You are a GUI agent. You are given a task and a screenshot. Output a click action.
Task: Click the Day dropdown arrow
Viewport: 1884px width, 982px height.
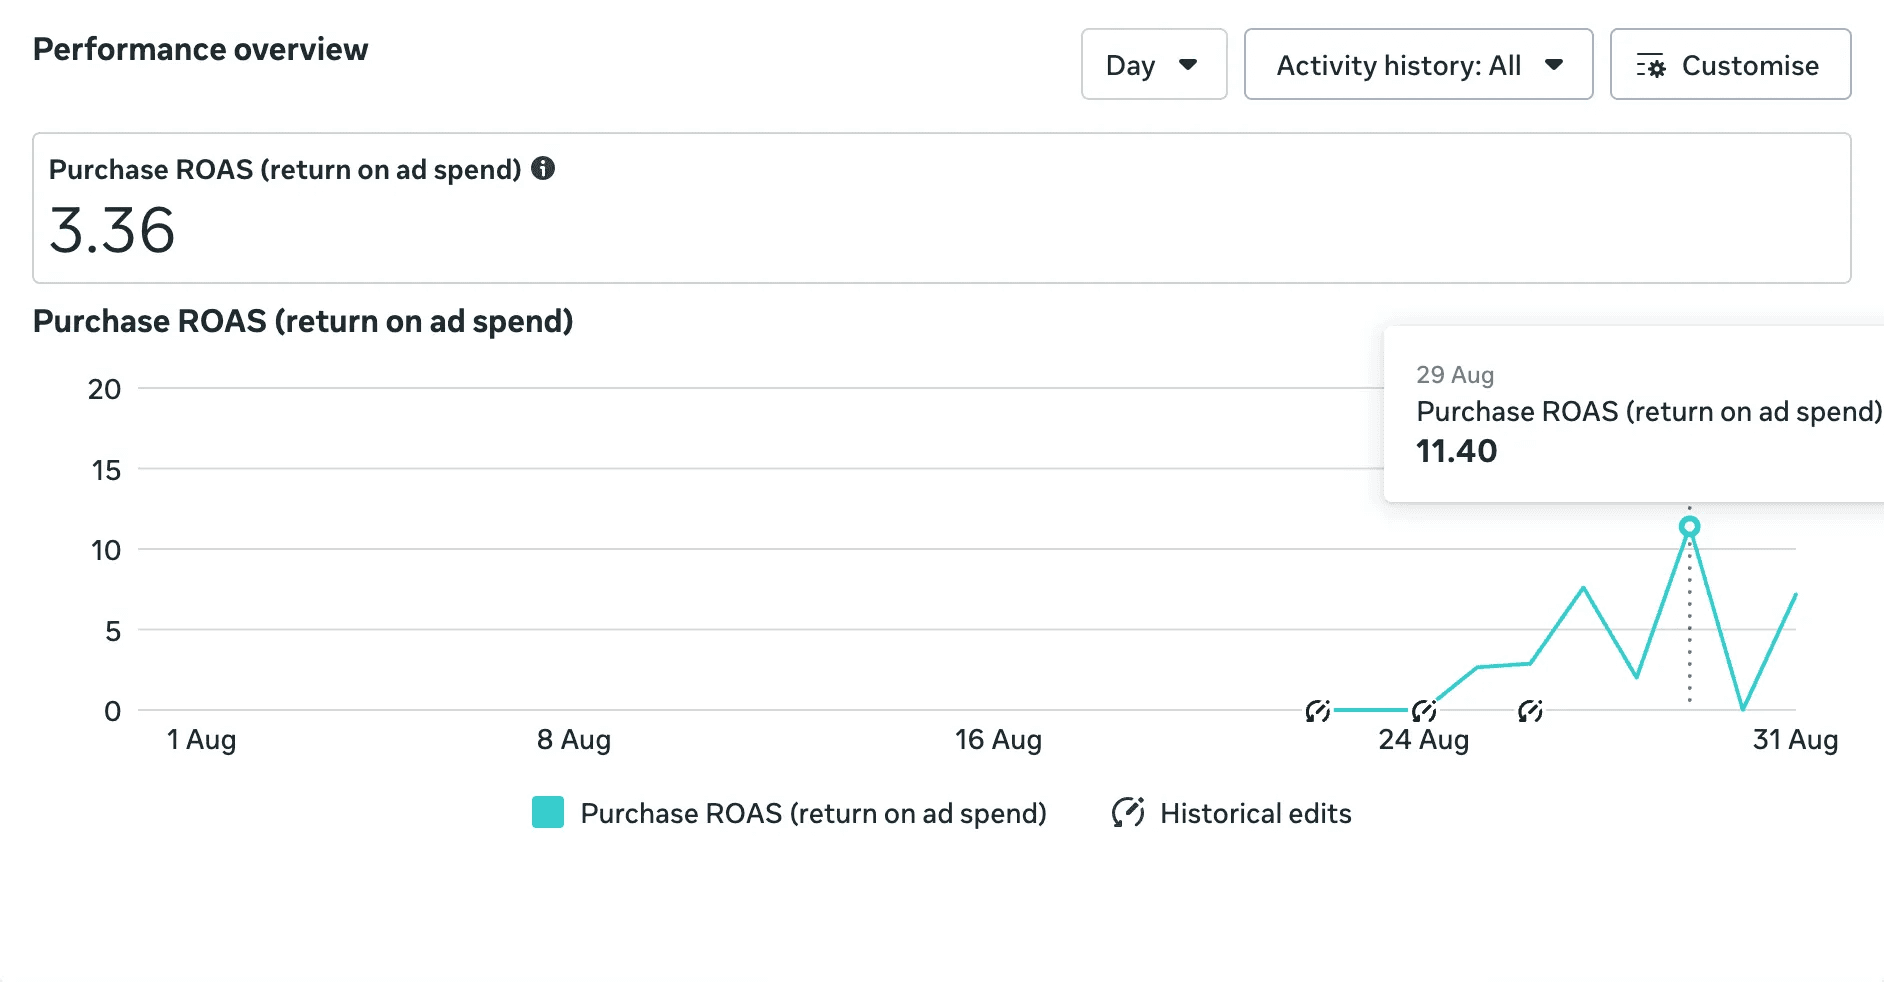[x=1188, y=65]
